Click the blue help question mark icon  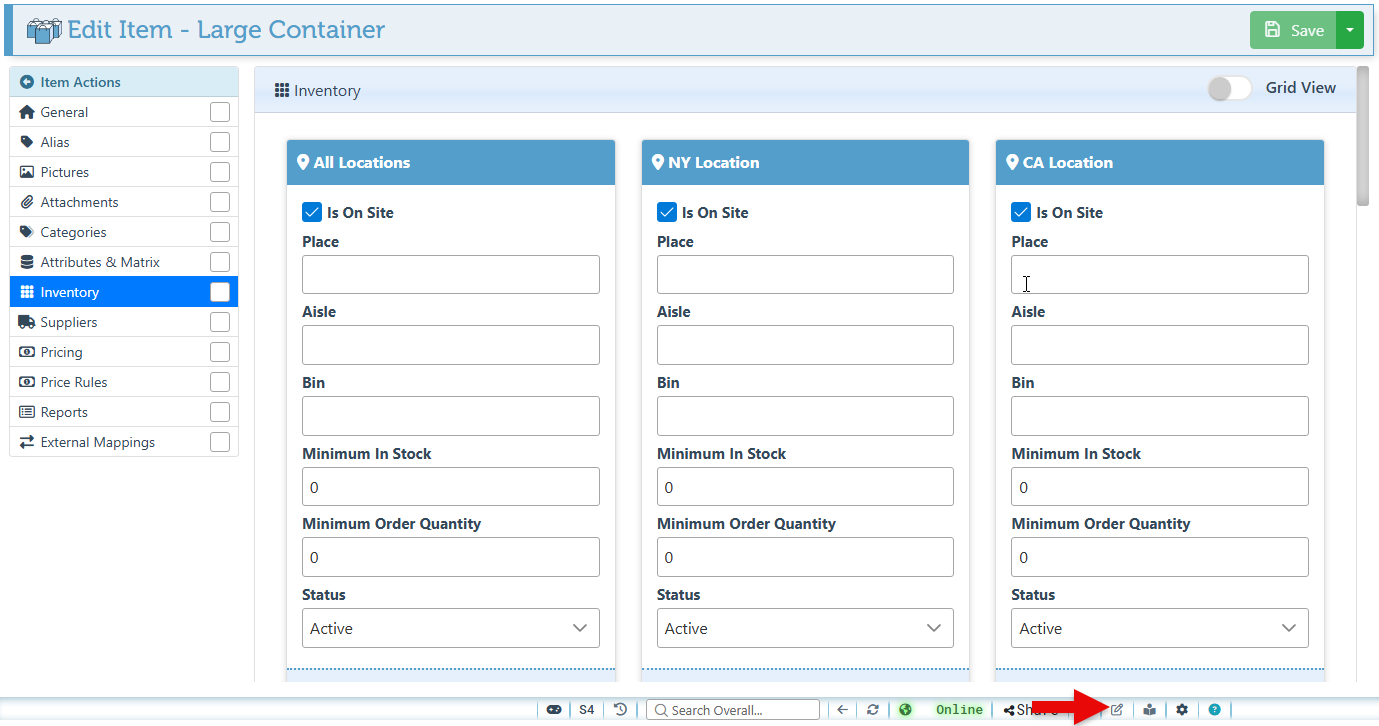pos(1214,710)
